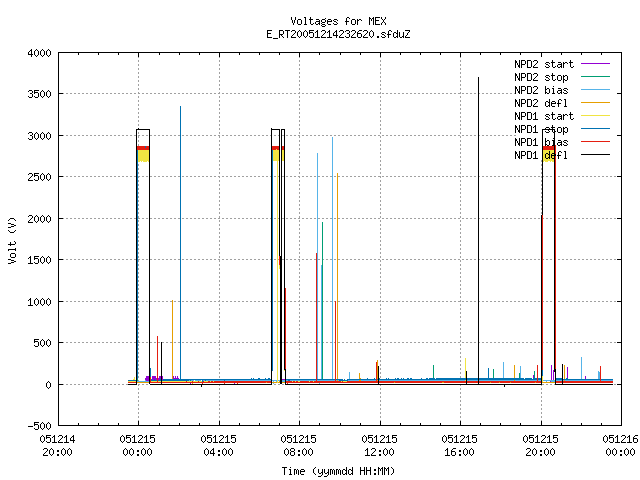
Task: Click the 1500 y-axis tick label
Action: 40,260
